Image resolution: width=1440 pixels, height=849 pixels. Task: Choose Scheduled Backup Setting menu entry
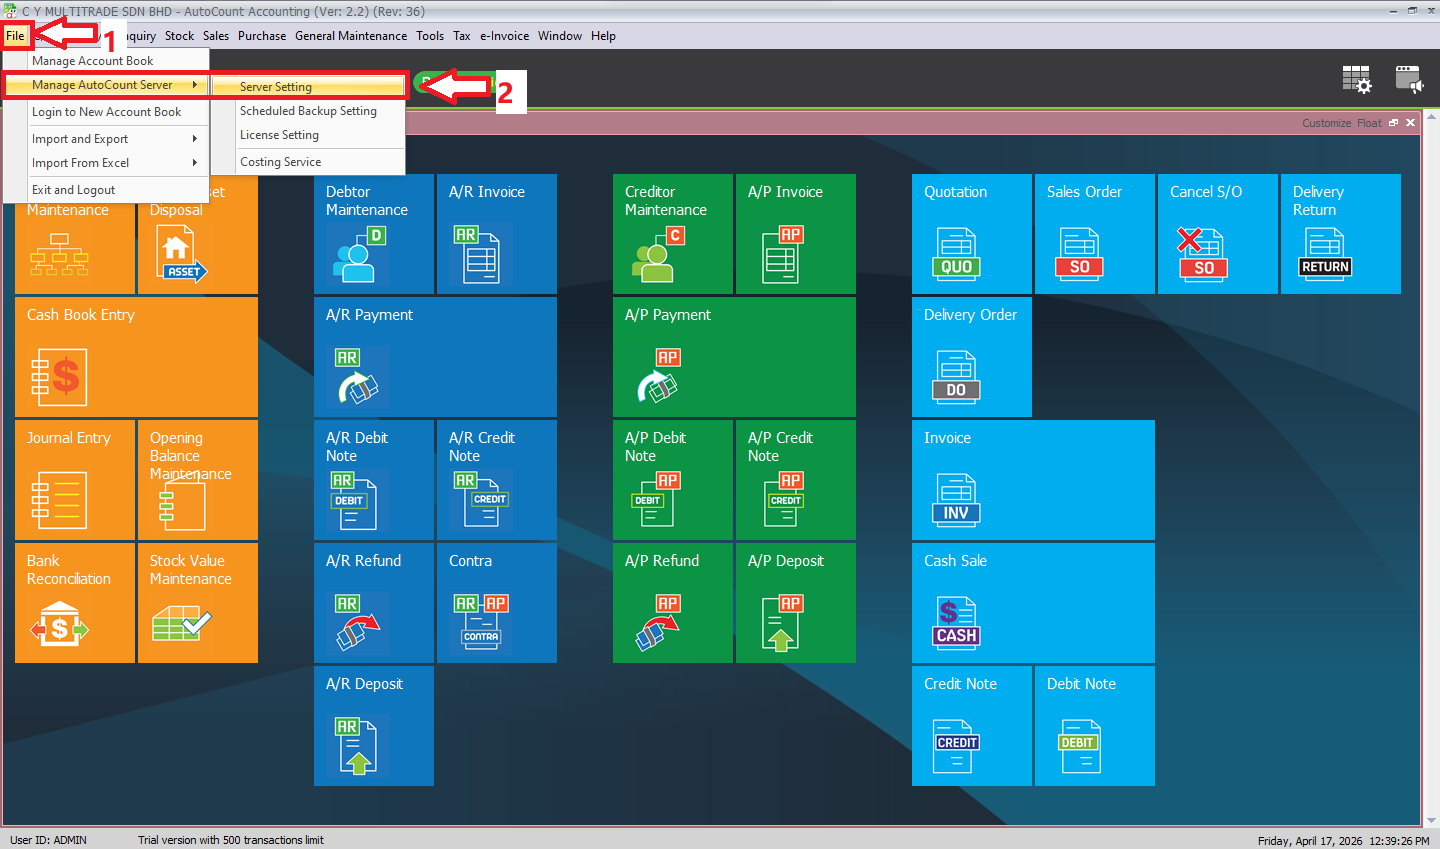pos(308,111)
